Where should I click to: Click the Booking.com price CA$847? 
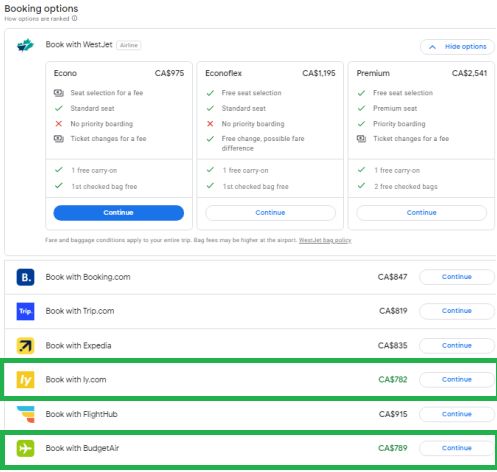pyautogui.click(x=393, y=277)
